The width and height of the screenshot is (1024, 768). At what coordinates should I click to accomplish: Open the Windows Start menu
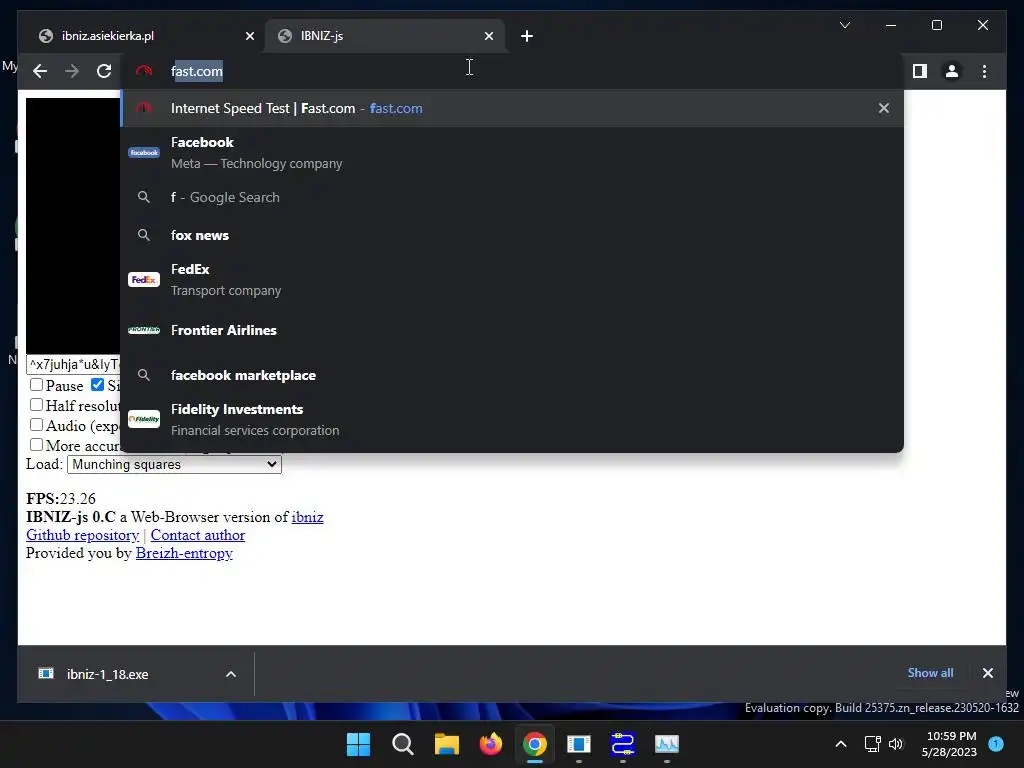(x=358, y=744)
